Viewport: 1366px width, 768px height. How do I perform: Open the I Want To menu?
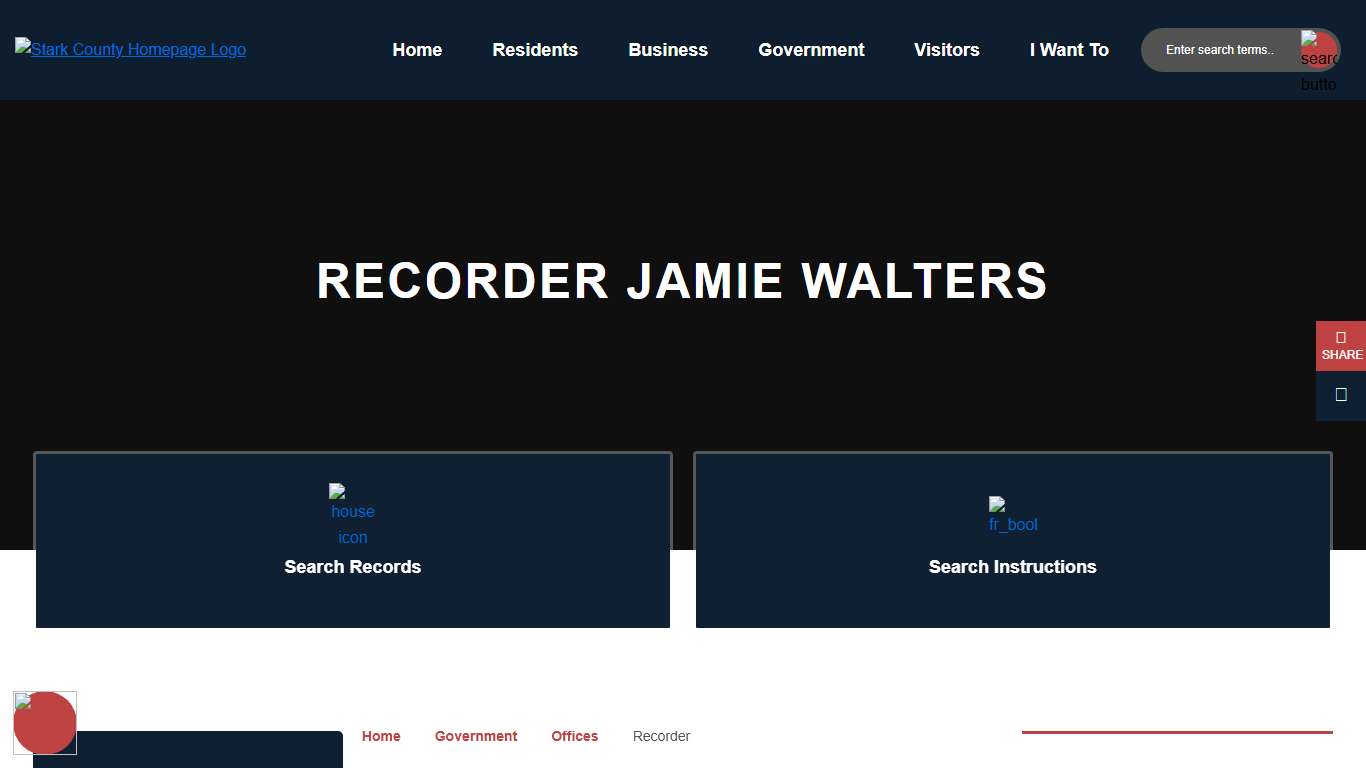[x=1069, y=50]
